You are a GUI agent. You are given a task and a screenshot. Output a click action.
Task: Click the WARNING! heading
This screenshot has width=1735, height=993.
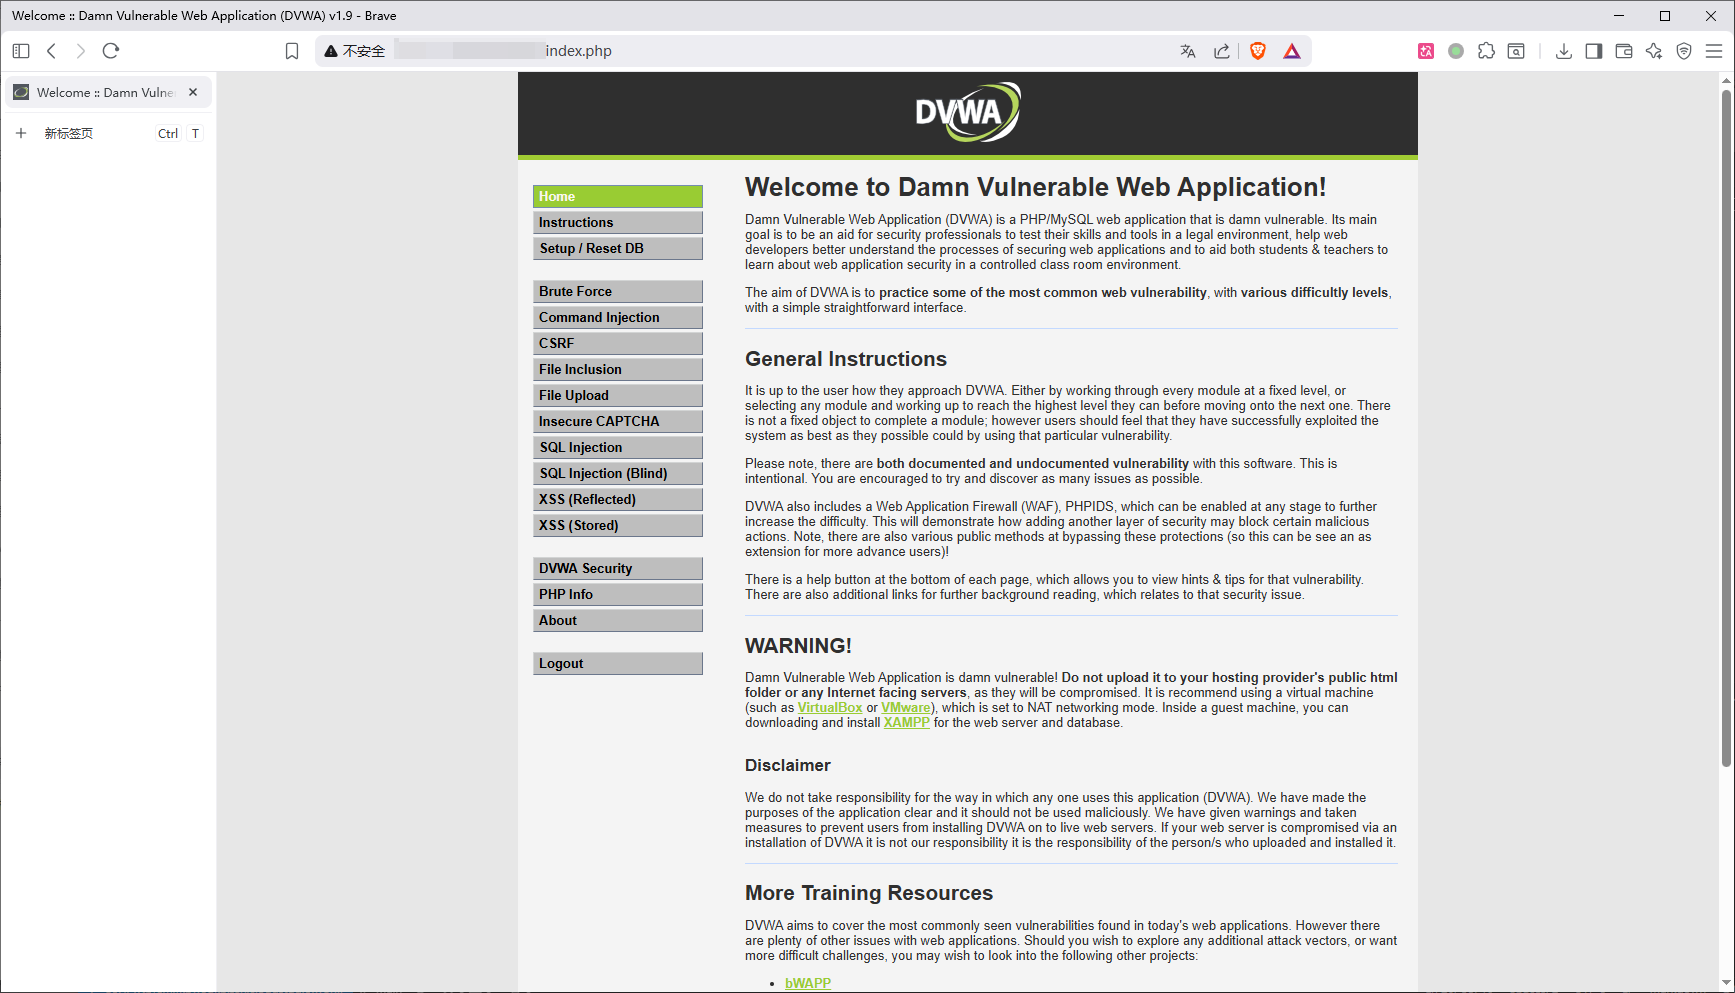pyautogui.click(x=798, y=646)
